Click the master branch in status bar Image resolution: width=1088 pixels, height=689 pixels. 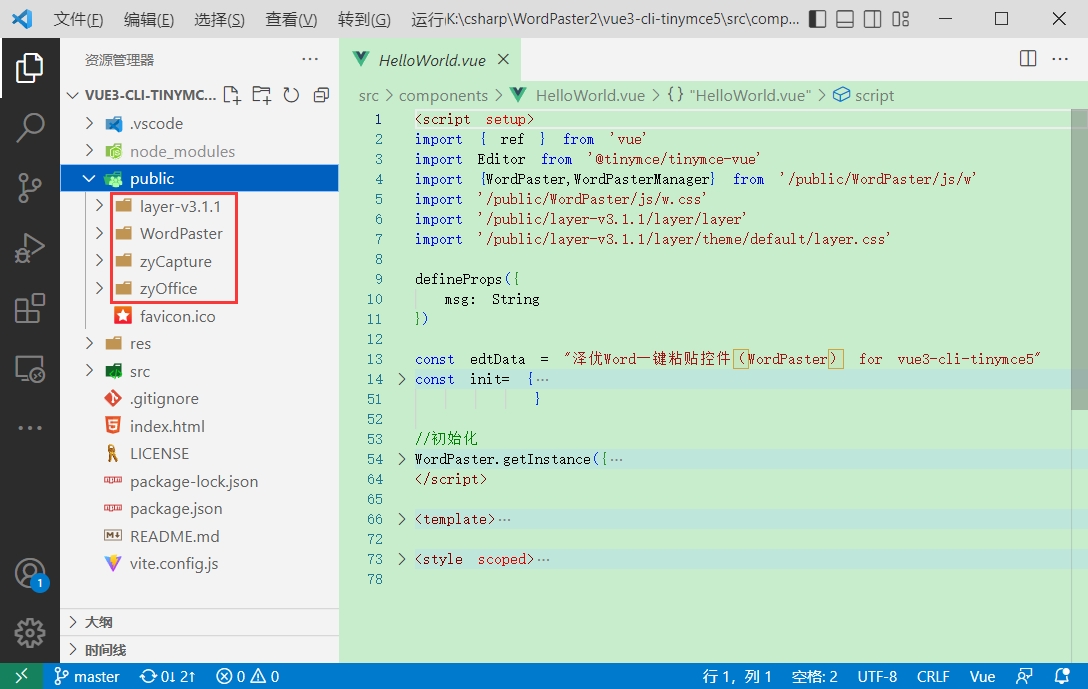click(87, 676)
